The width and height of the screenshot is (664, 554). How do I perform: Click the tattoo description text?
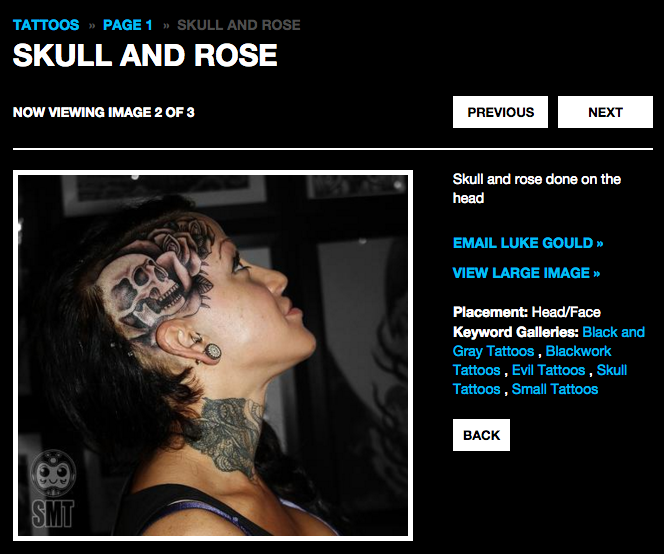(x=537, y=188)
